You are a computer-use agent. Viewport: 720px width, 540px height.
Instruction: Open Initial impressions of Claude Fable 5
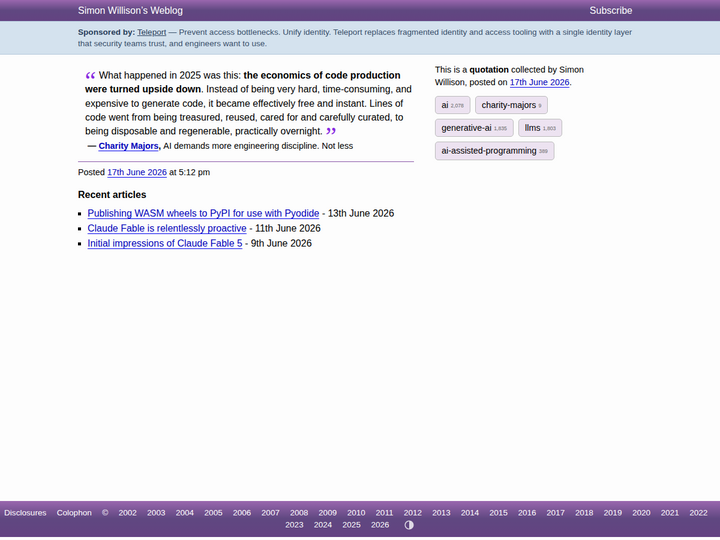[x=165, y=244]
